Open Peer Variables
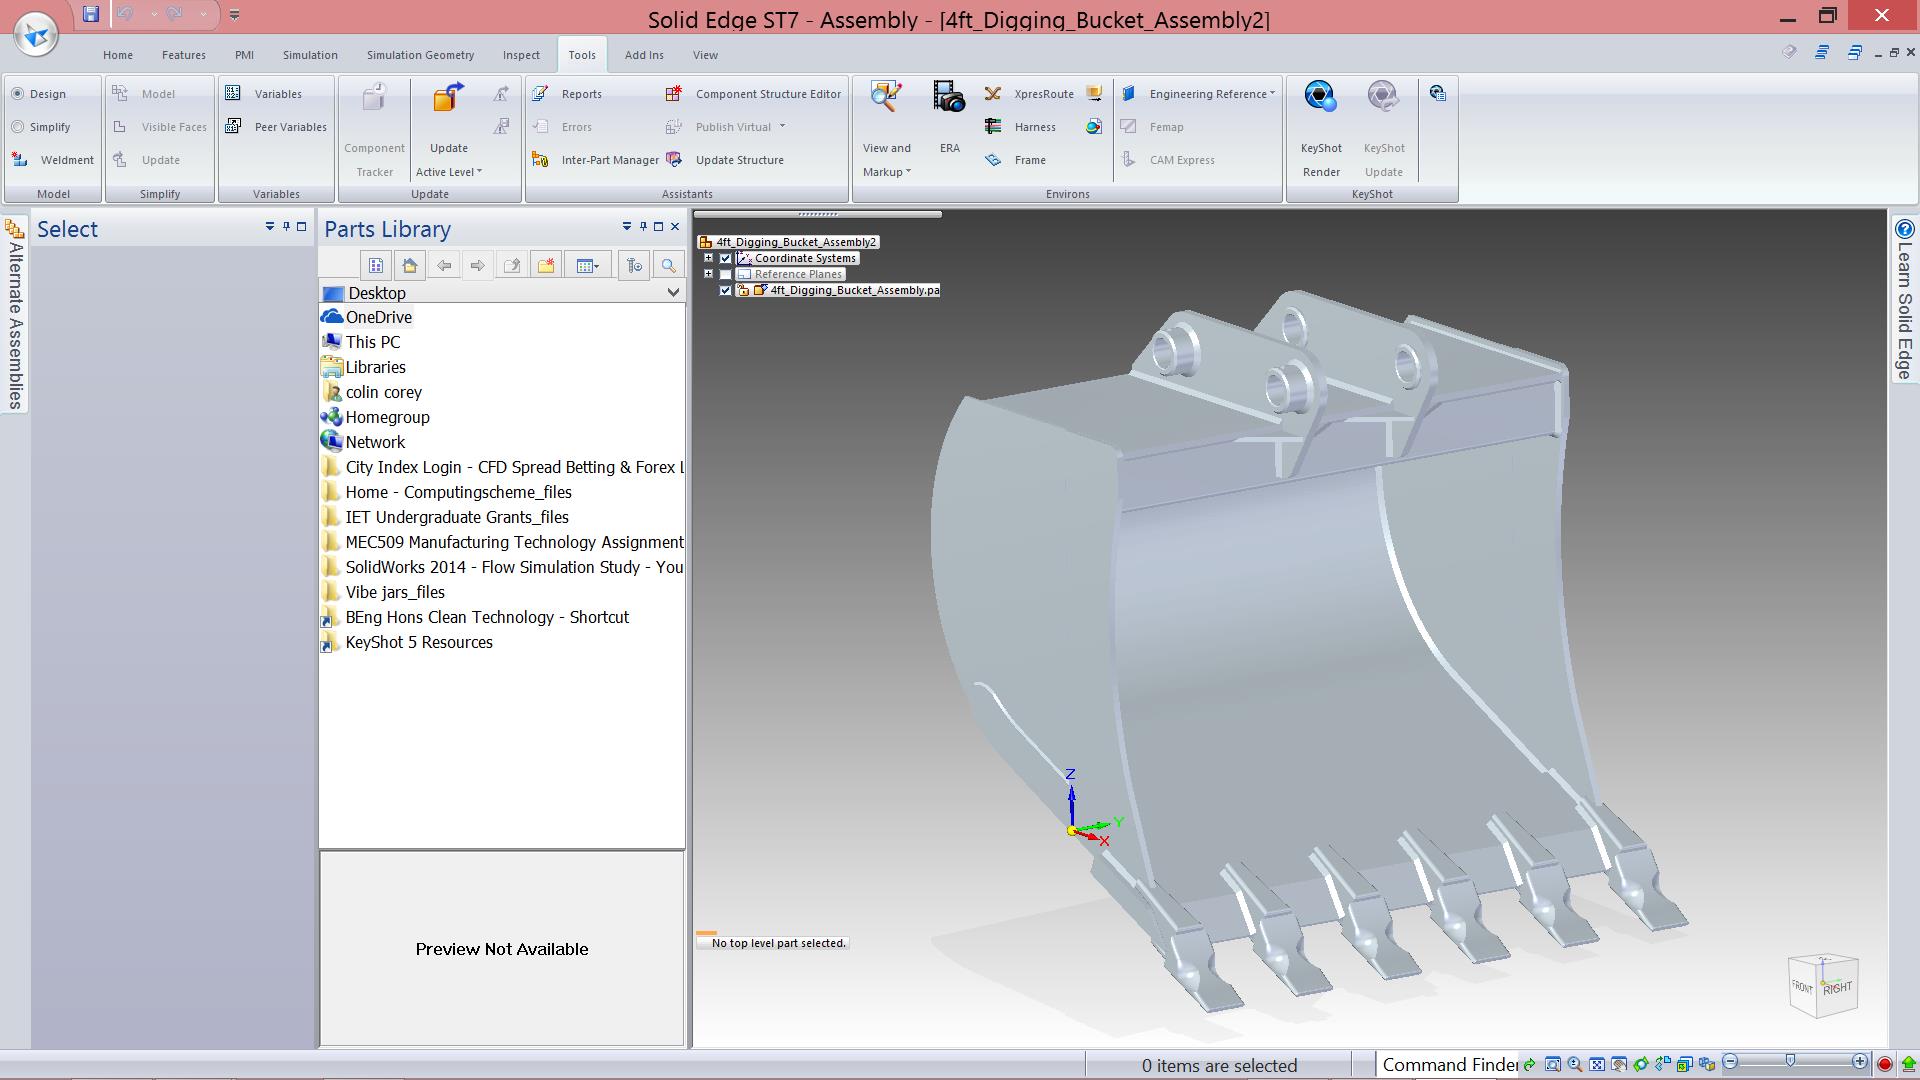The height and width of the screenshot is (1080, 1920). [x=277, y=127]
